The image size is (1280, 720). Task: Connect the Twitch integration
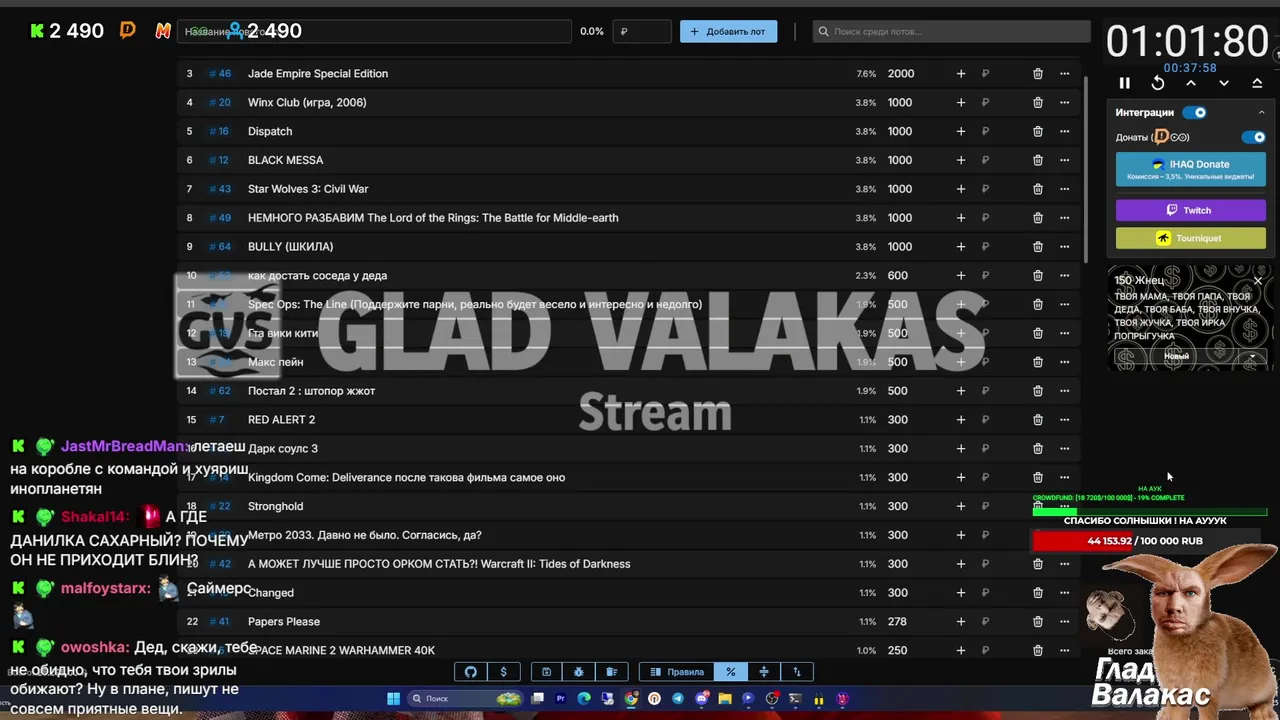[1190, 210]
